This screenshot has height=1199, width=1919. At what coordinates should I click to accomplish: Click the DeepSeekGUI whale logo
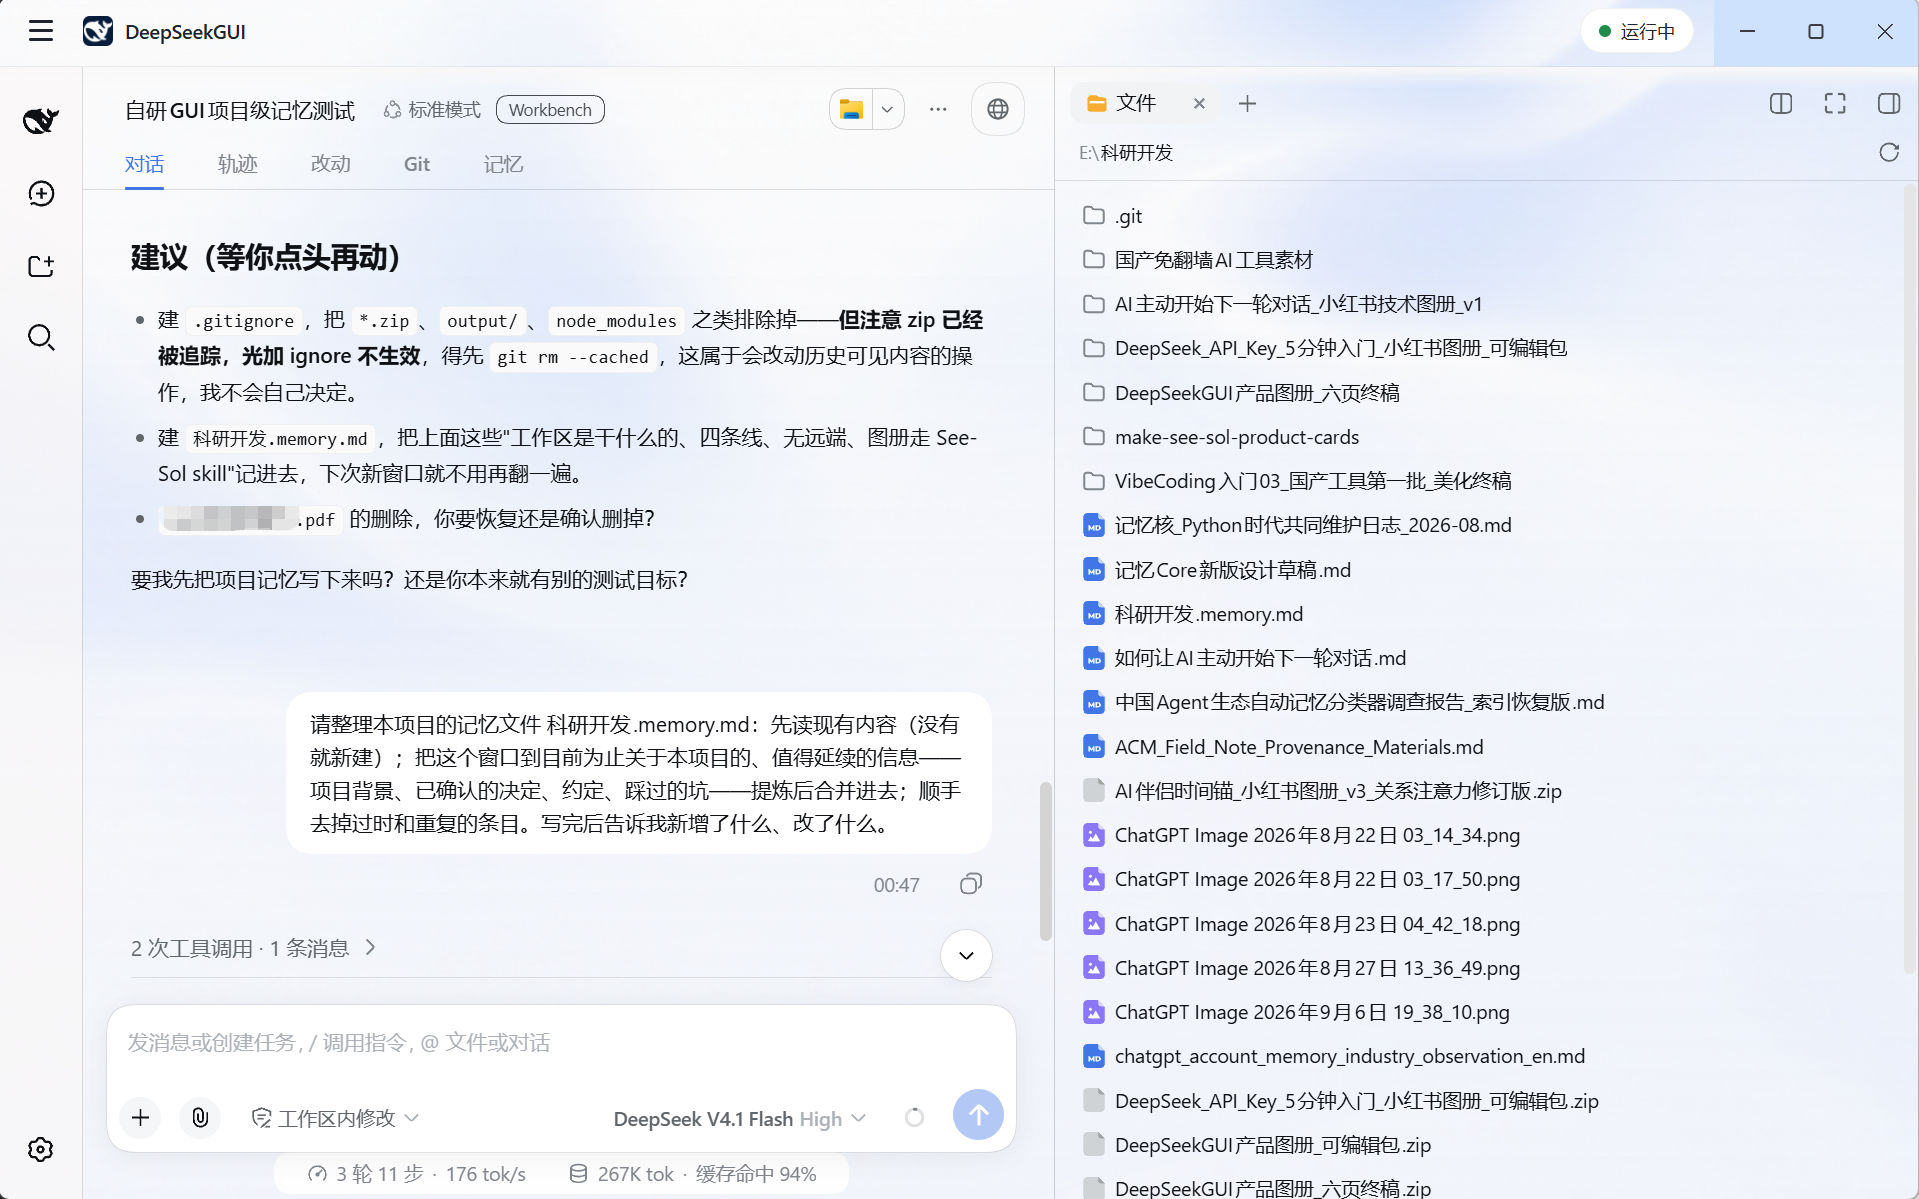(98, 32)
